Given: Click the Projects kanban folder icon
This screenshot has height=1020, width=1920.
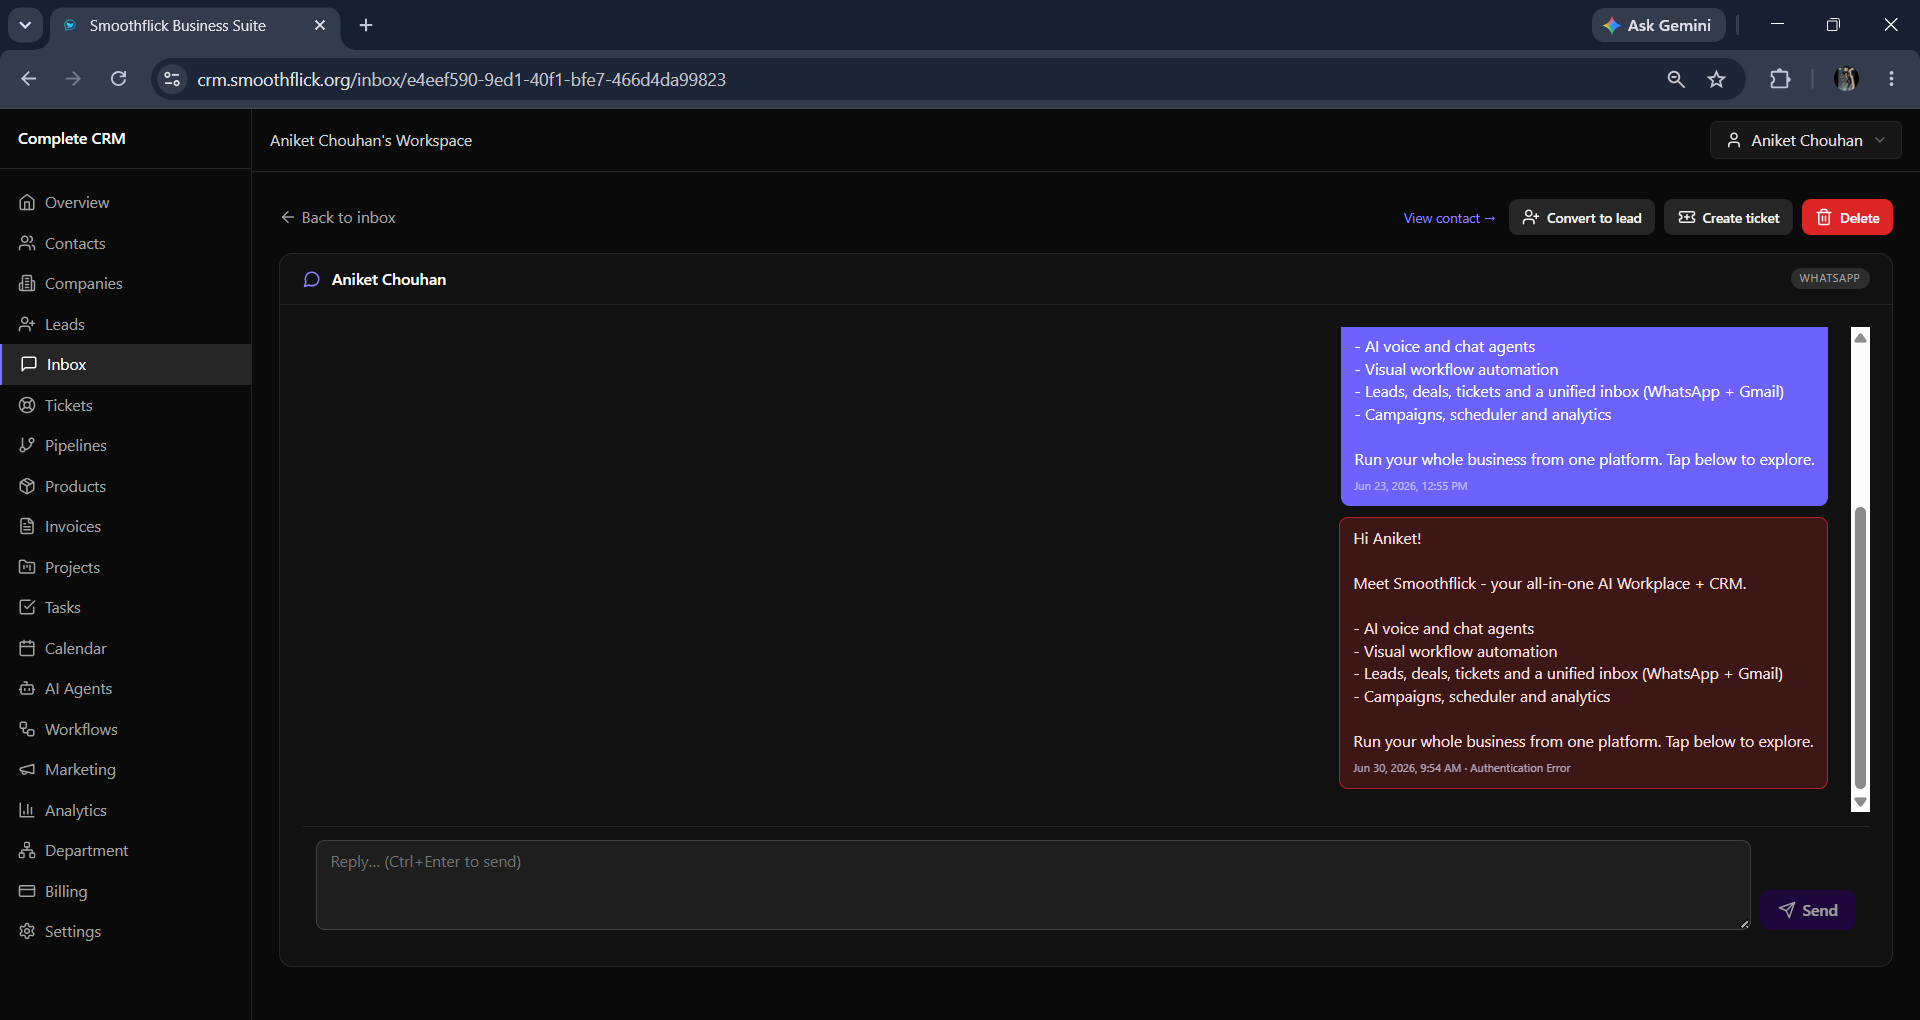Looking at the screenshot, I should [x=27, y=567].
